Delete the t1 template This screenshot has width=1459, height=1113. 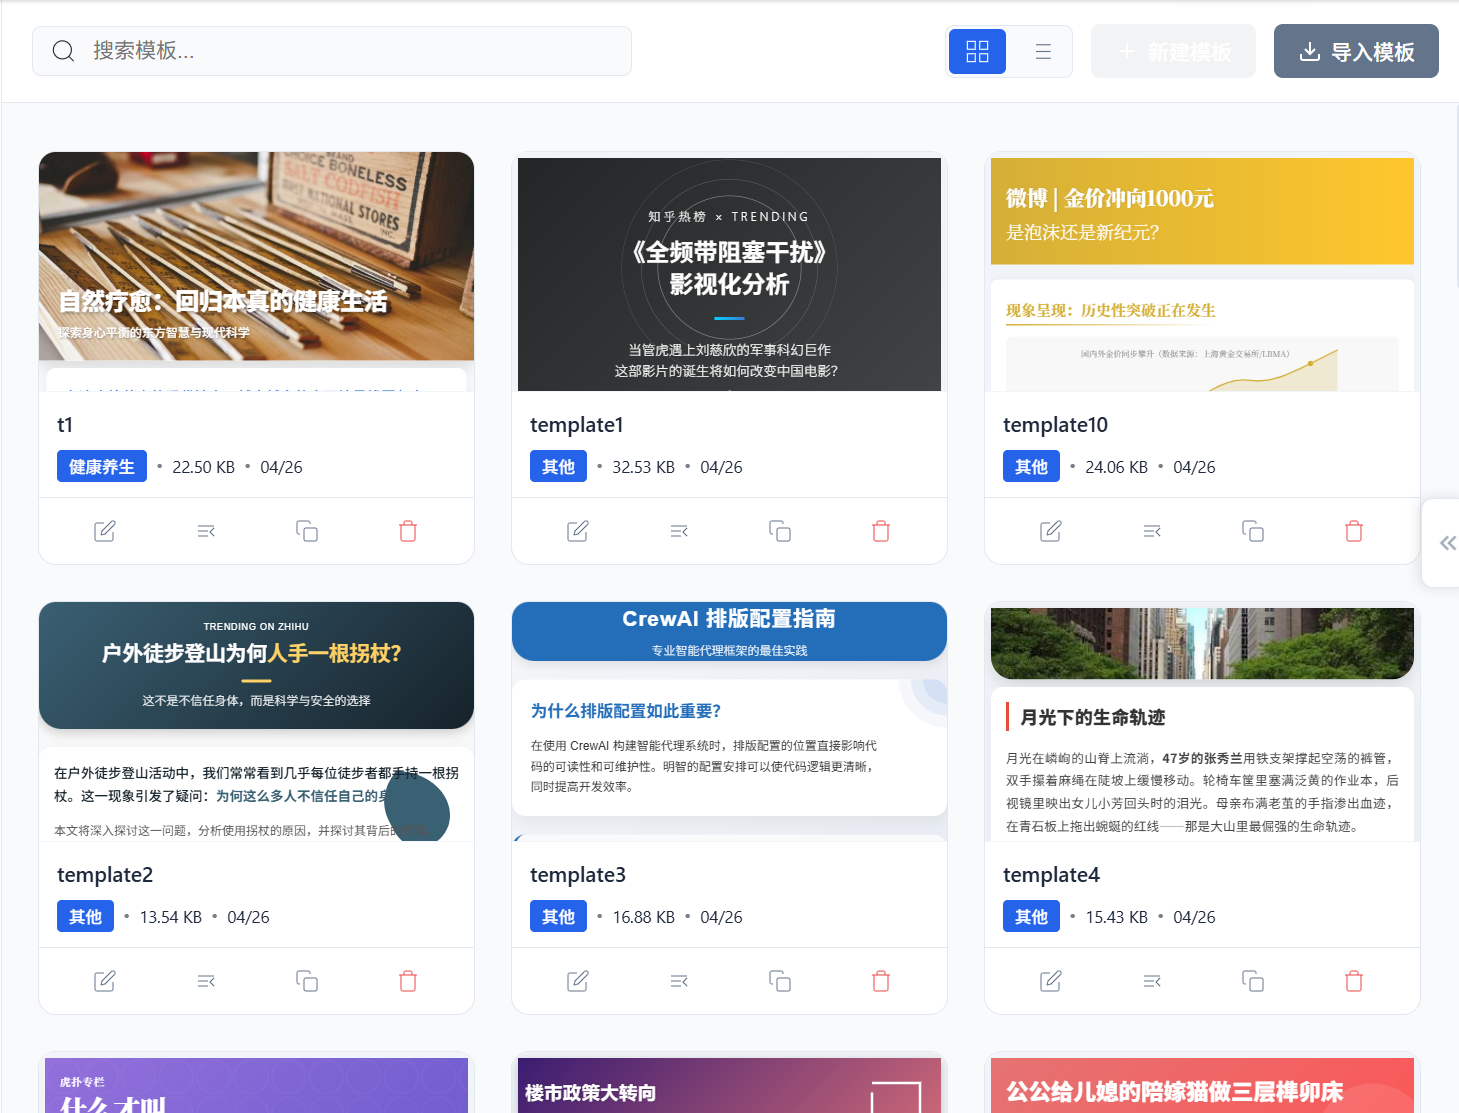click(408, 531)
